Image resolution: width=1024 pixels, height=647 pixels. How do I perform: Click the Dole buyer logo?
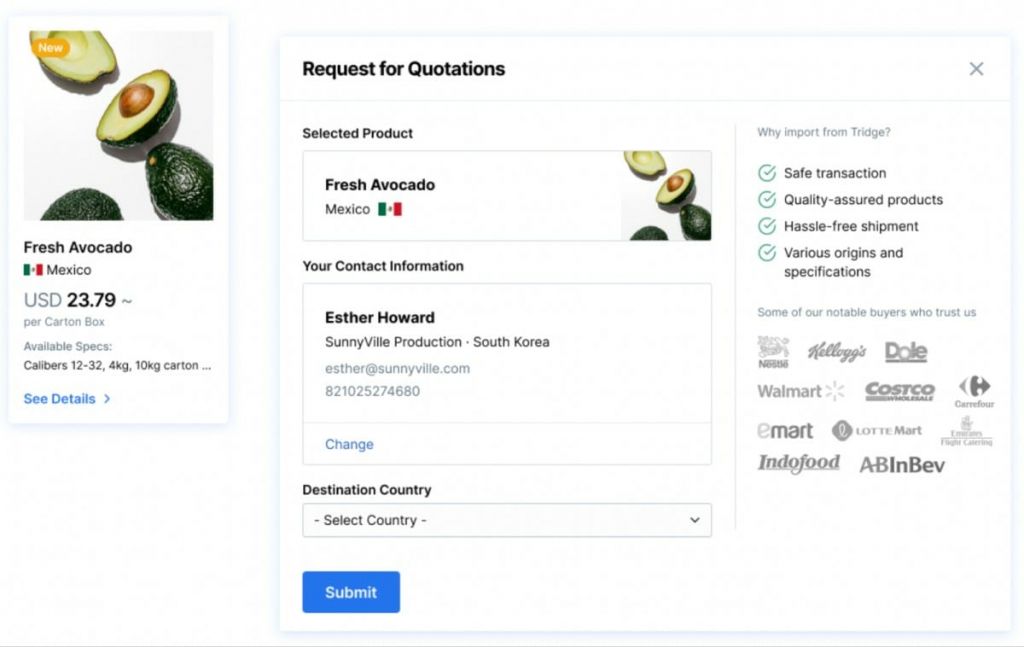click(x=906, y=352)
